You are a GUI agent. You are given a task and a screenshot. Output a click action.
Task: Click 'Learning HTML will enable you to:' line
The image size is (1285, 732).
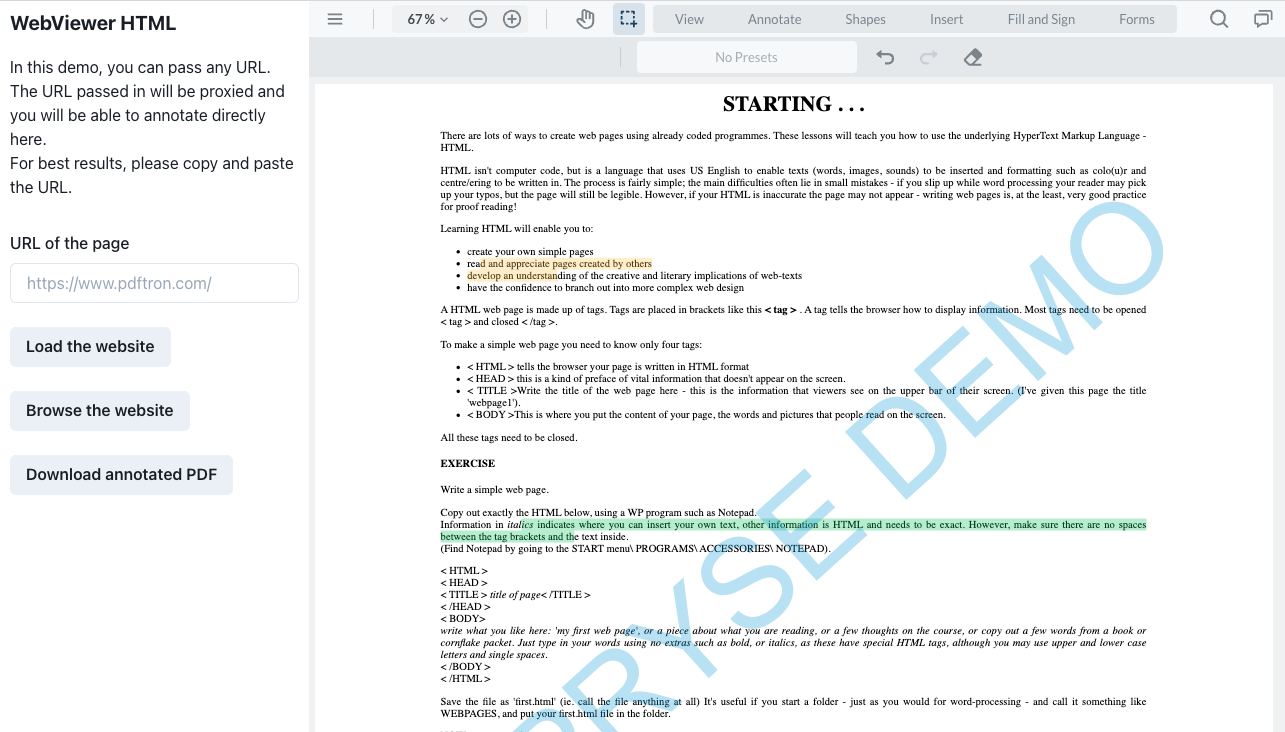click(x=517, y=229)
